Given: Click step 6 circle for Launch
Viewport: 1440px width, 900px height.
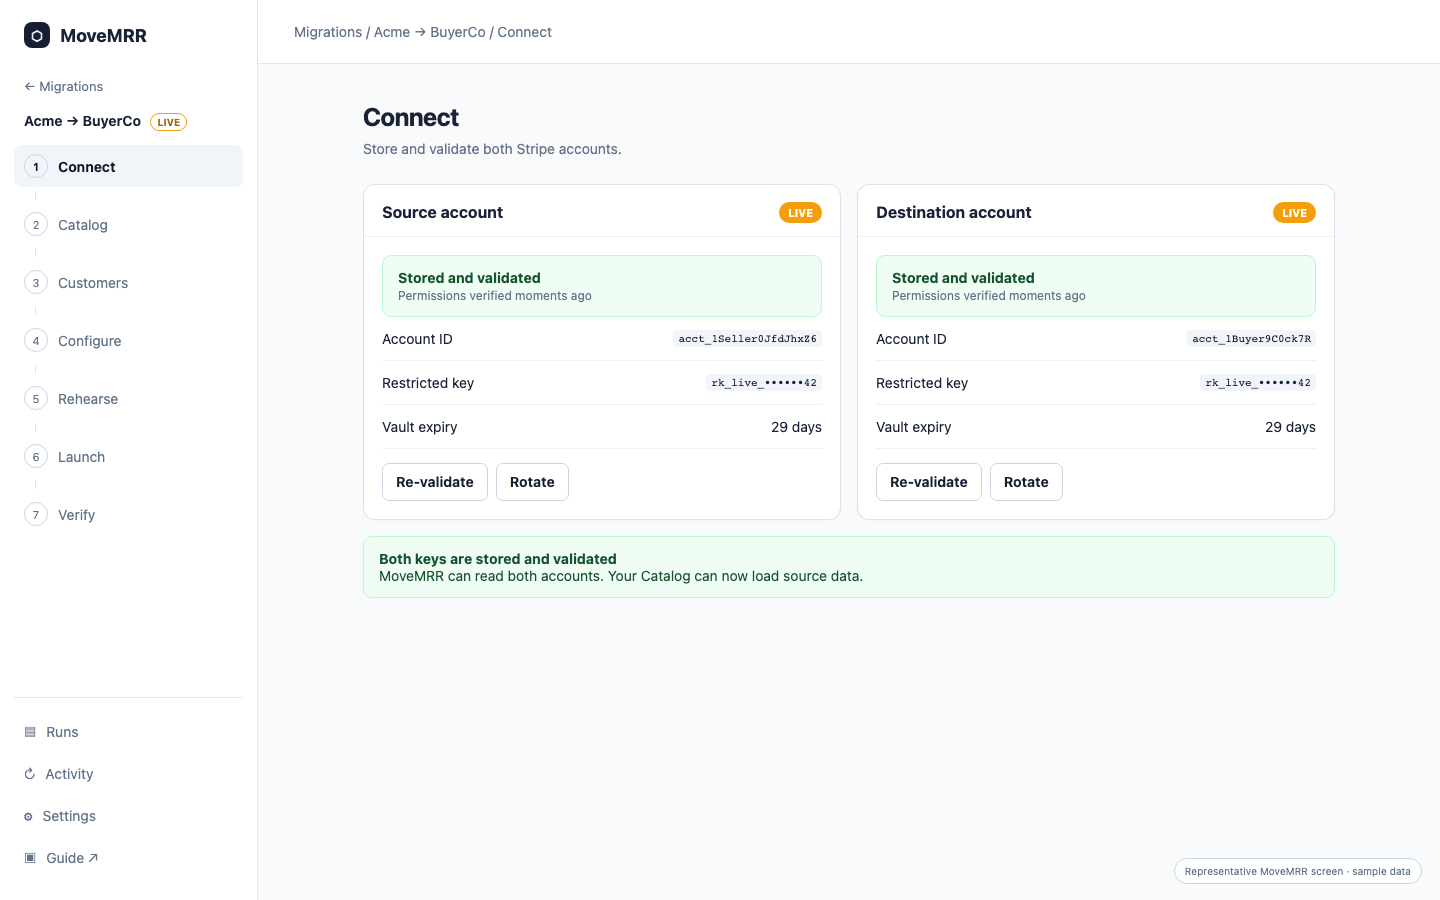Looking at the screenshot, I should 36,457.
